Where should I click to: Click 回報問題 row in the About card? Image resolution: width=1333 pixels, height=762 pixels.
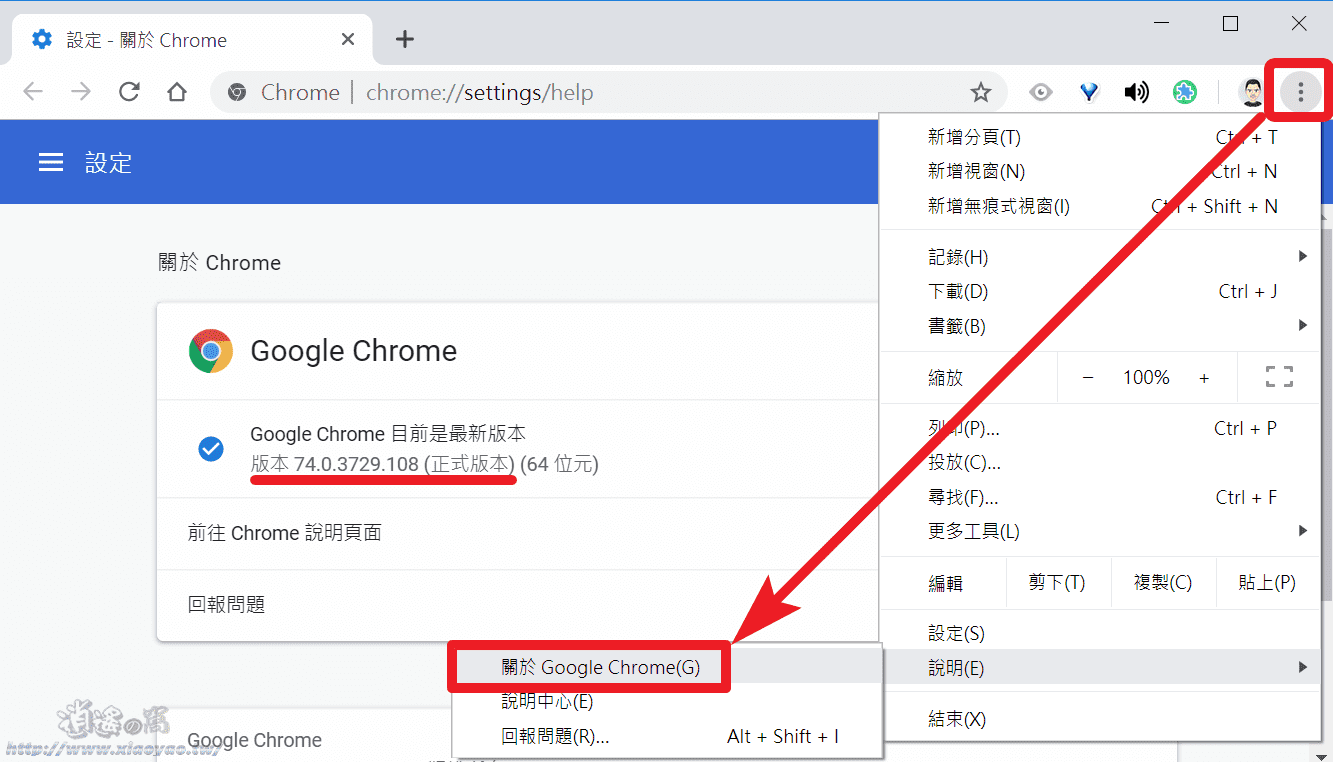[518, 605]
